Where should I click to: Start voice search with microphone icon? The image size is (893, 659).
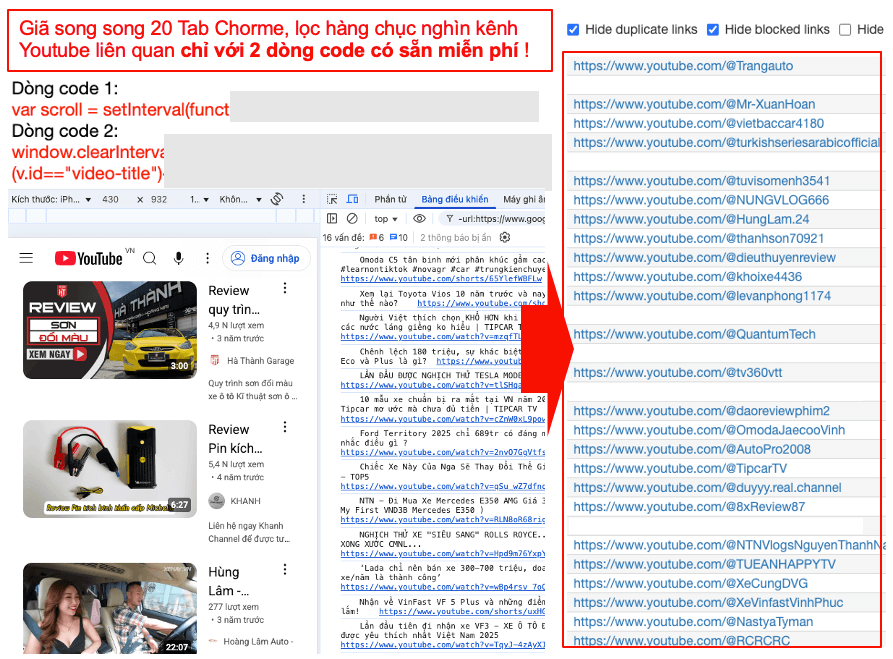(179, 258)
